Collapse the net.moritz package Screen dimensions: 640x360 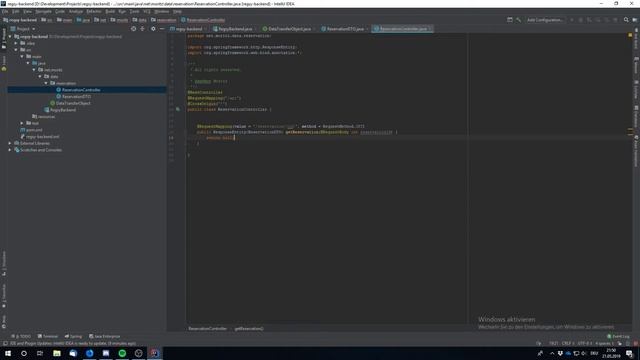pyautogui.click(x=34, y=70)
